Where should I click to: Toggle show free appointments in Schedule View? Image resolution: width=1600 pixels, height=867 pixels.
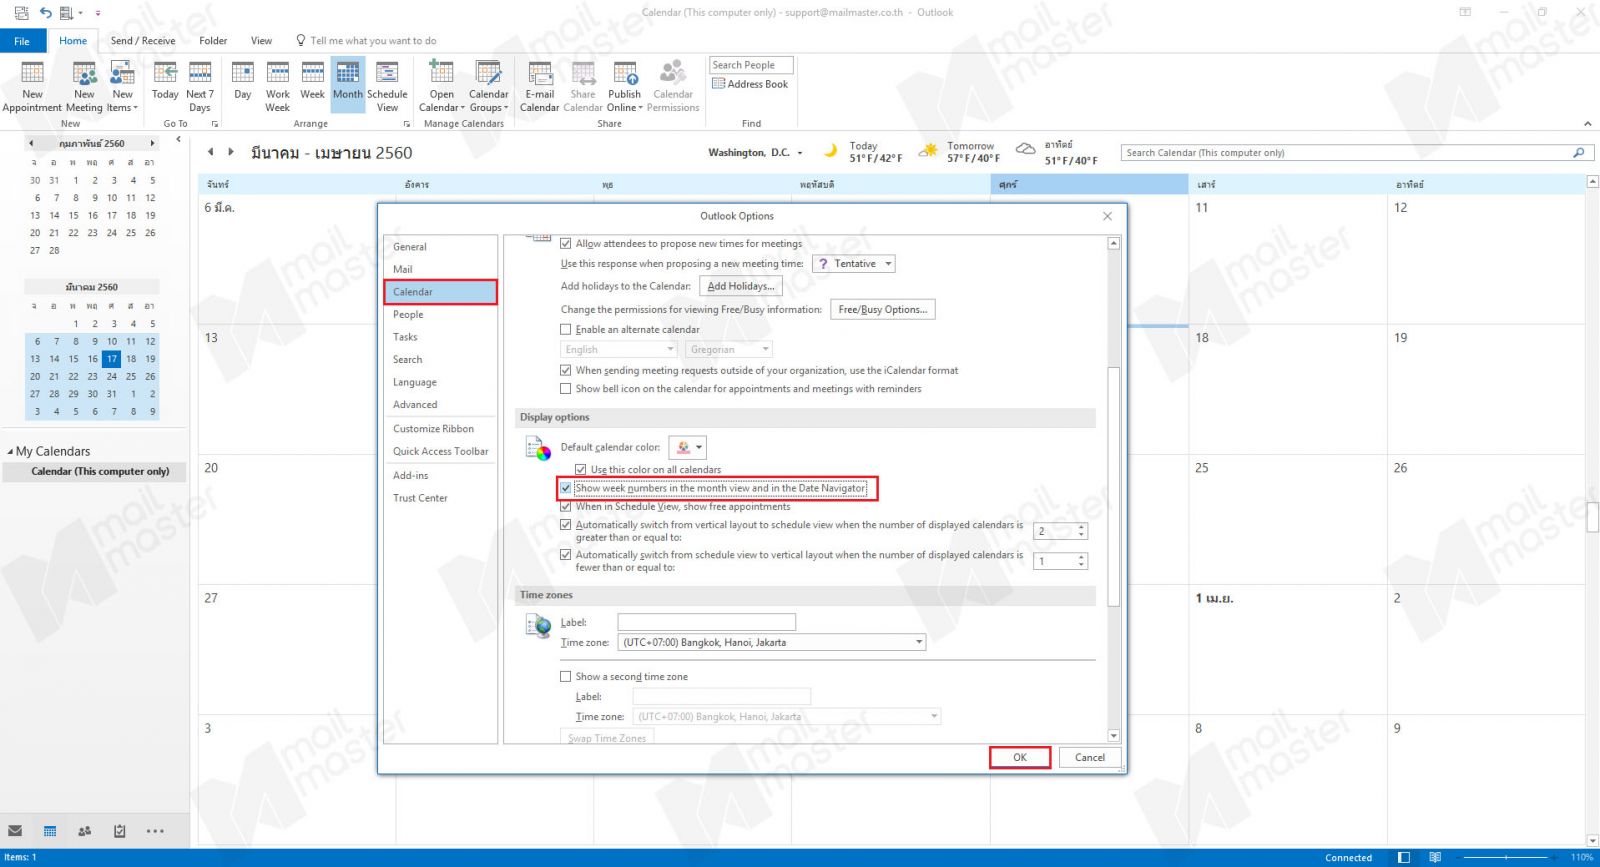click(566, 506)
